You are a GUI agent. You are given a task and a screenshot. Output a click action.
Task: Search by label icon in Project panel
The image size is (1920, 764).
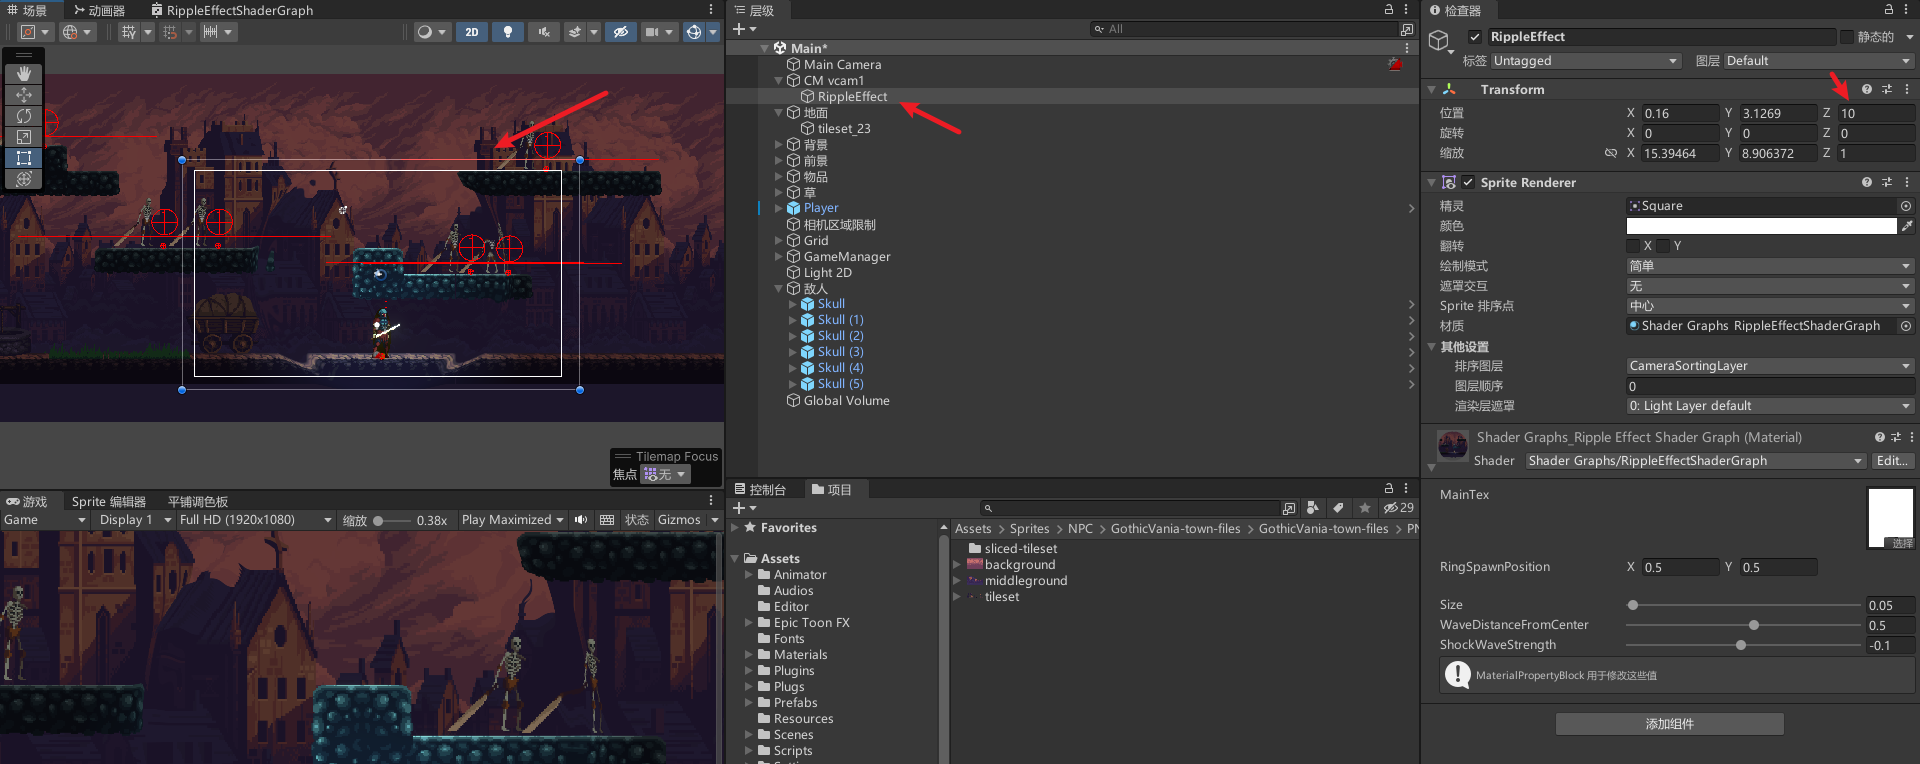click(x=1338, y=508)
